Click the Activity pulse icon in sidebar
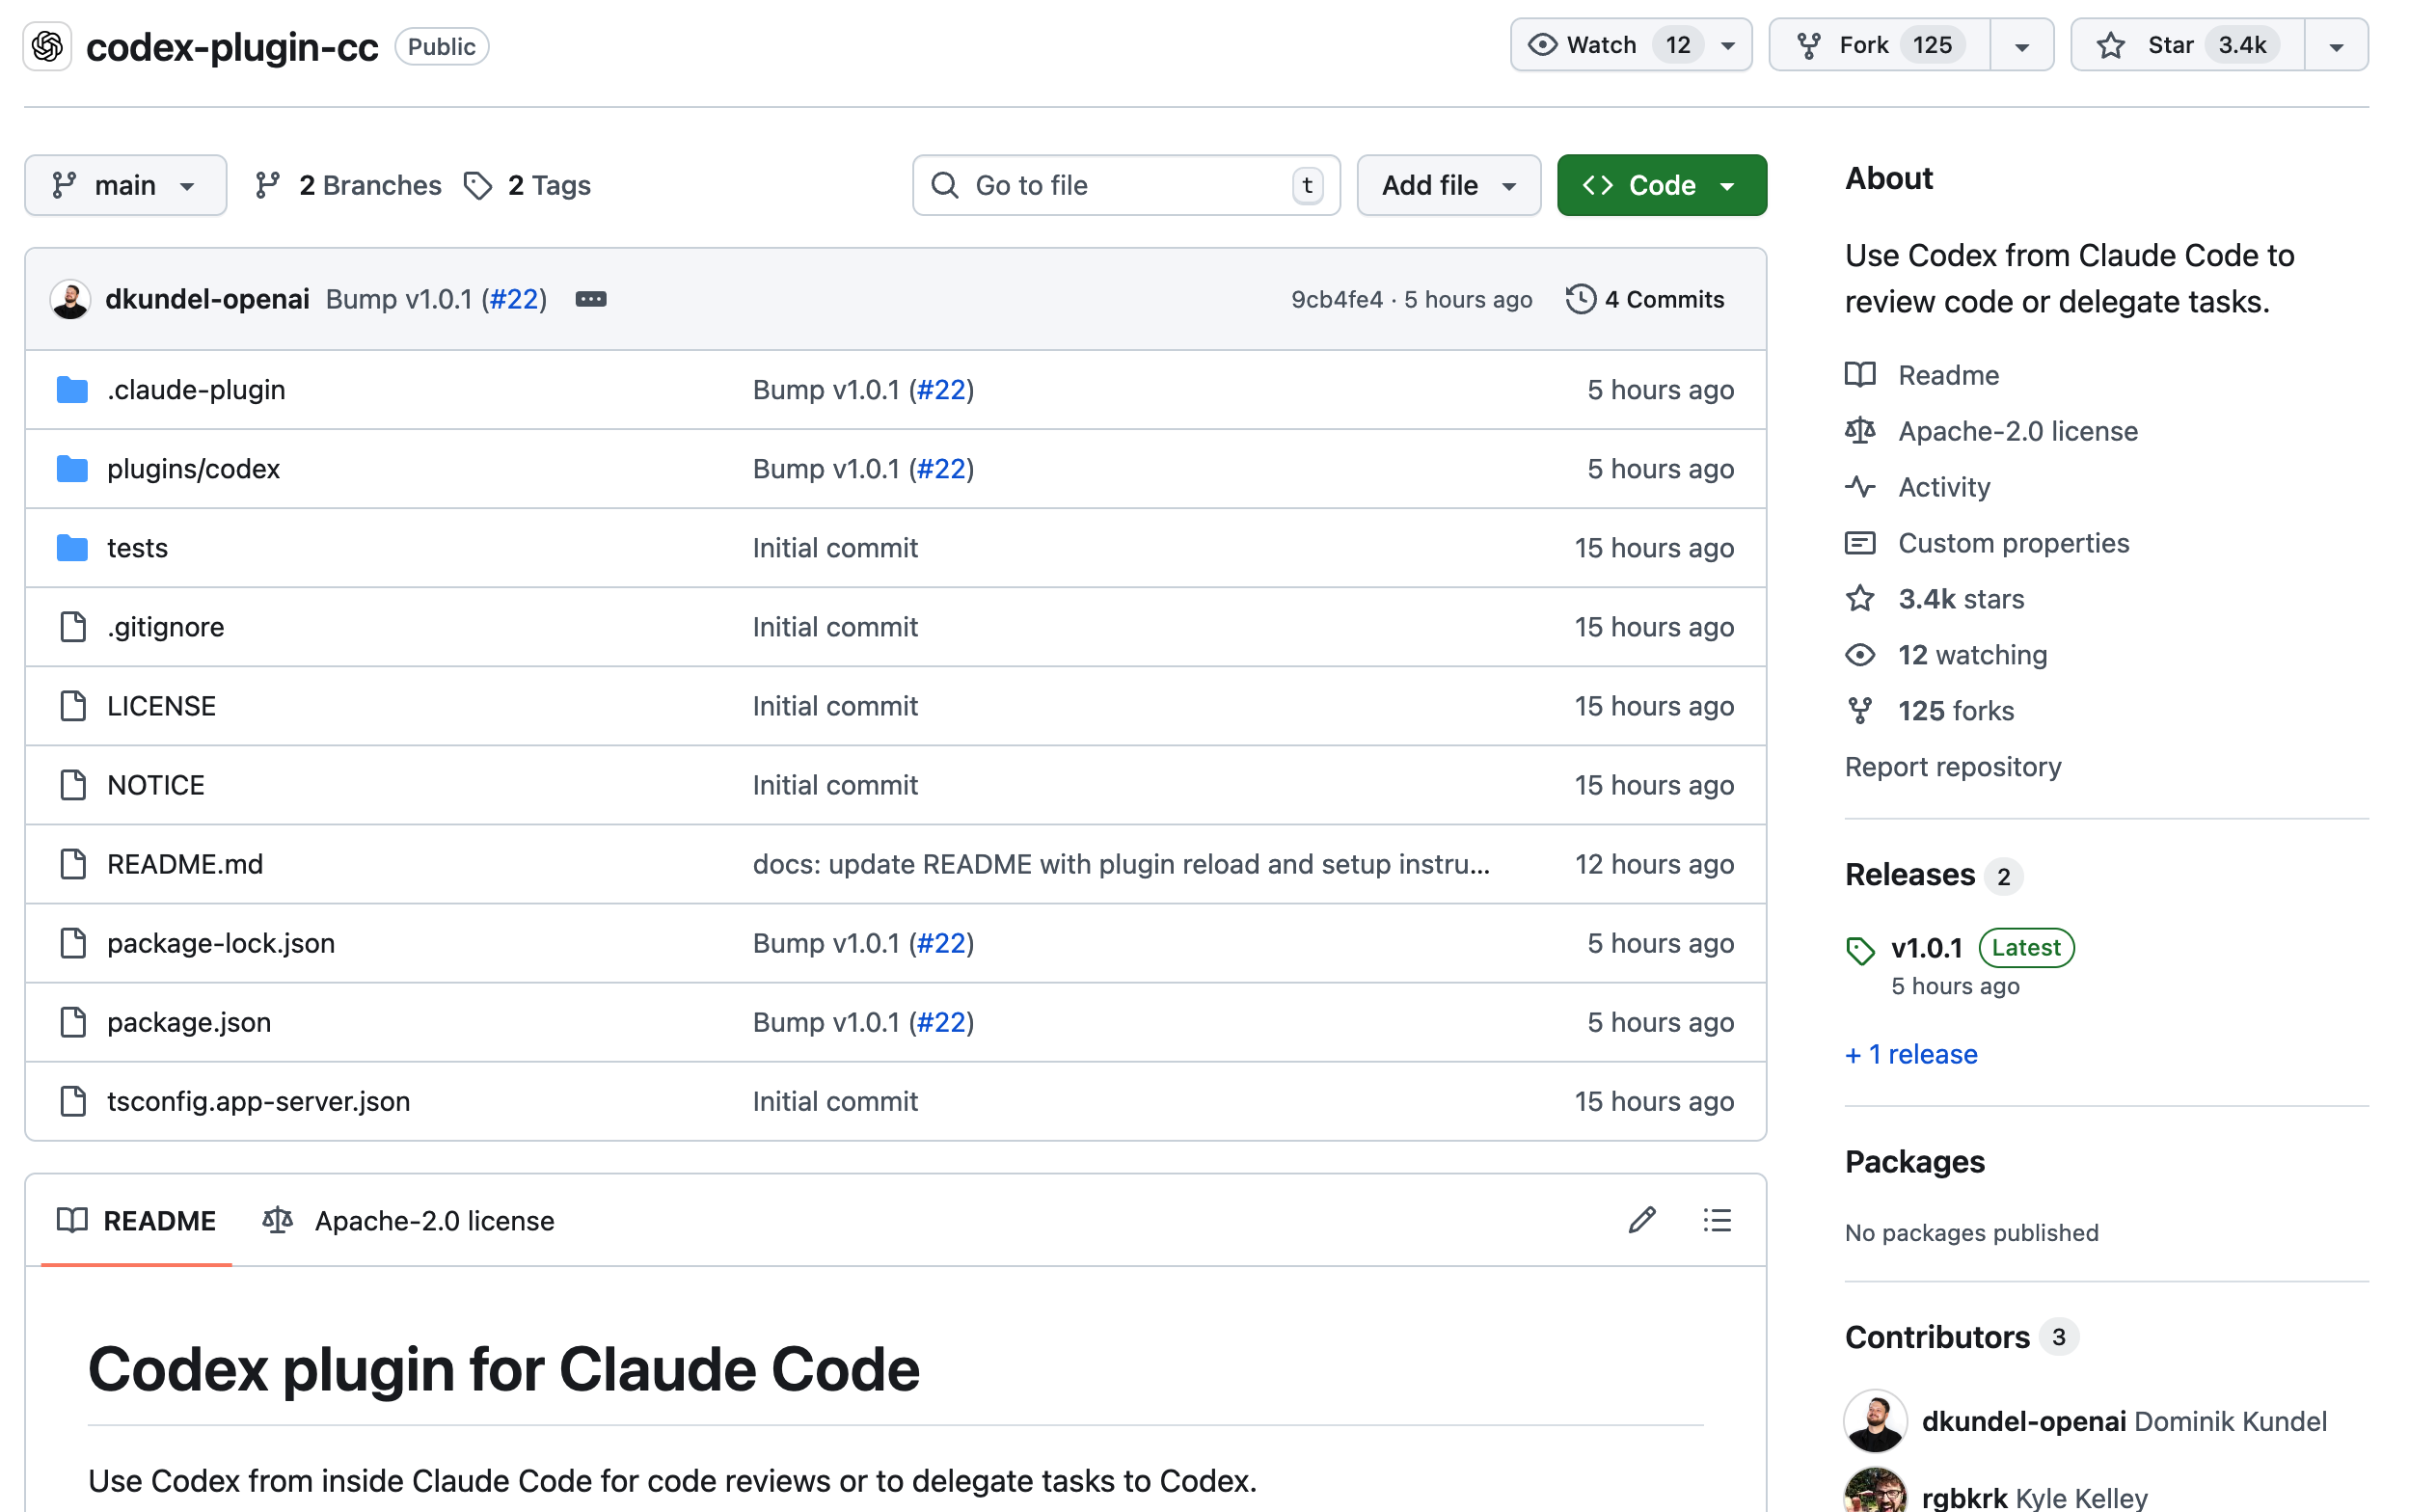 coord(1860,487)
